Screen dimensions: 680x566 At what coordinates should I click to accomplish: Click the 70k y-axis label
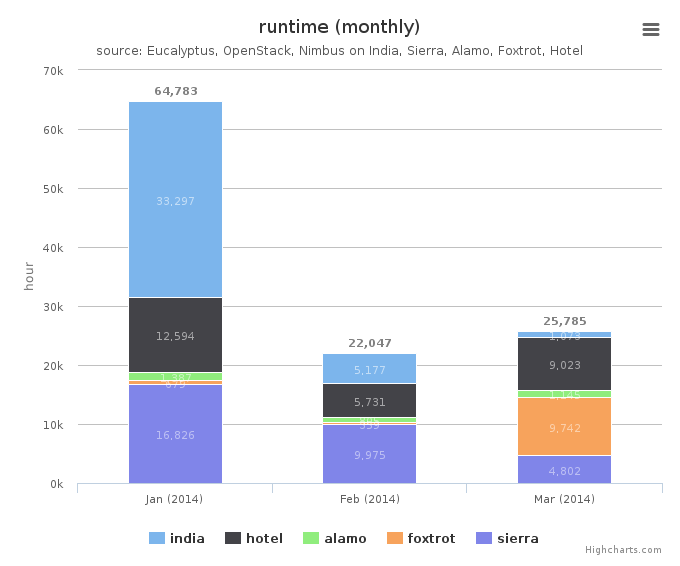coord(53,71)
